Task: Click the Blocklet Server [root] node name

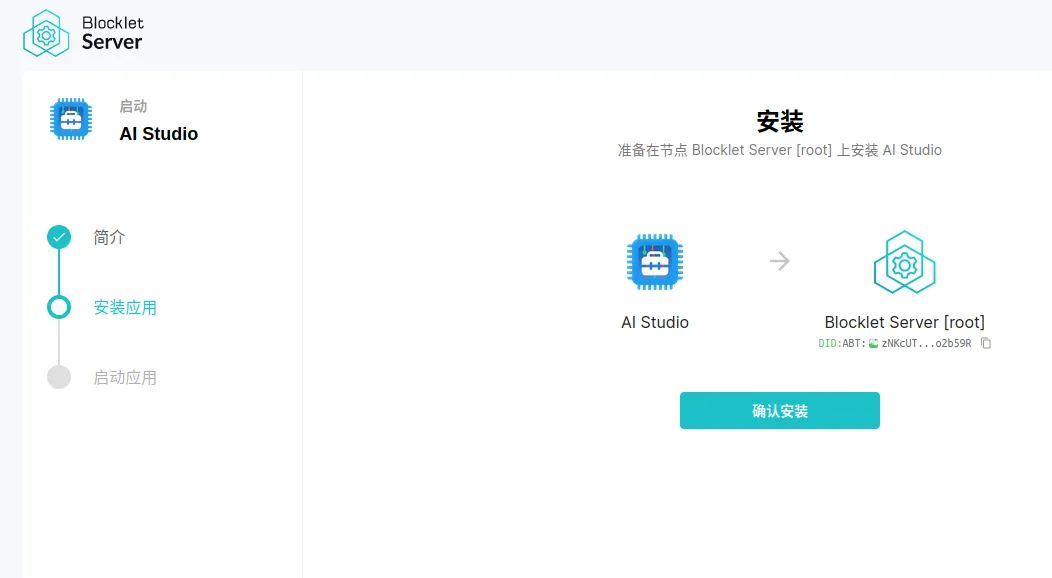Action: coord(904,323)
